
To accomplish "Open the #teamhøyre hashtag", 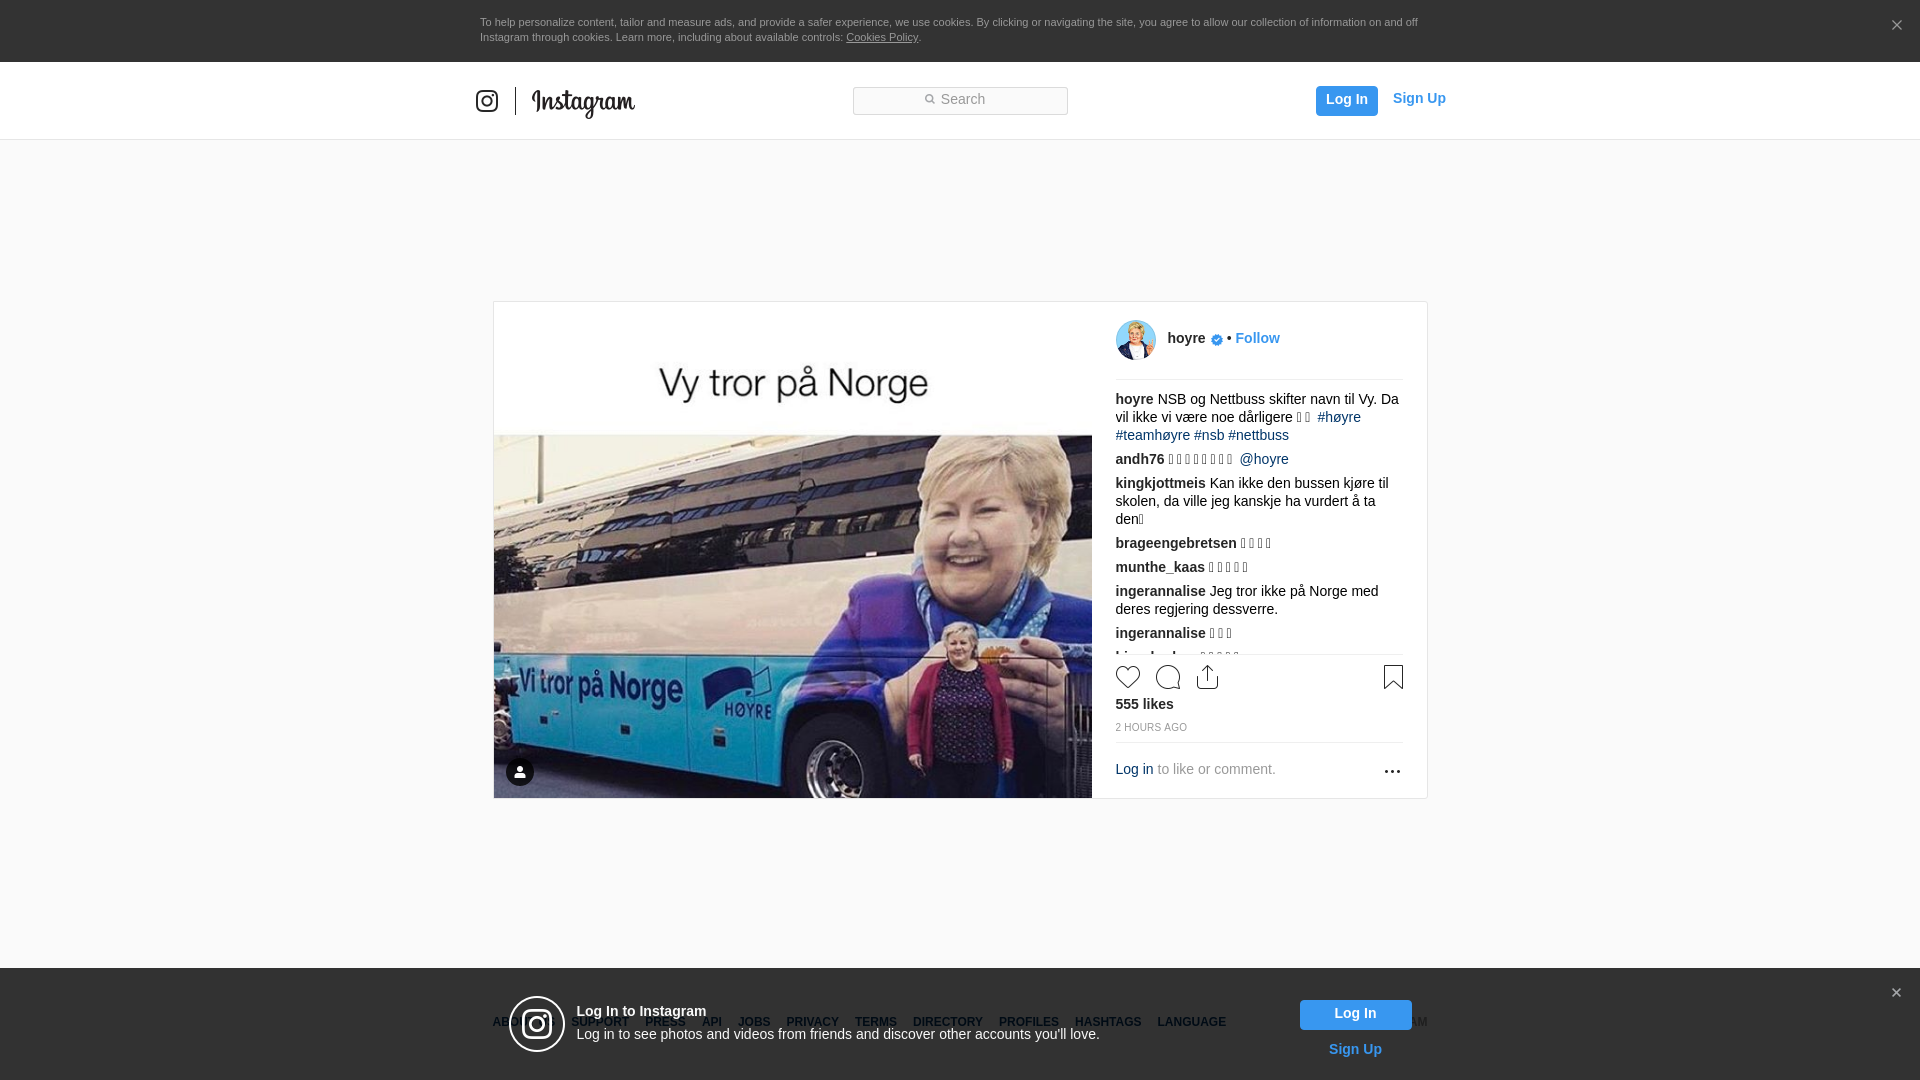I will tap(1152, 435).
